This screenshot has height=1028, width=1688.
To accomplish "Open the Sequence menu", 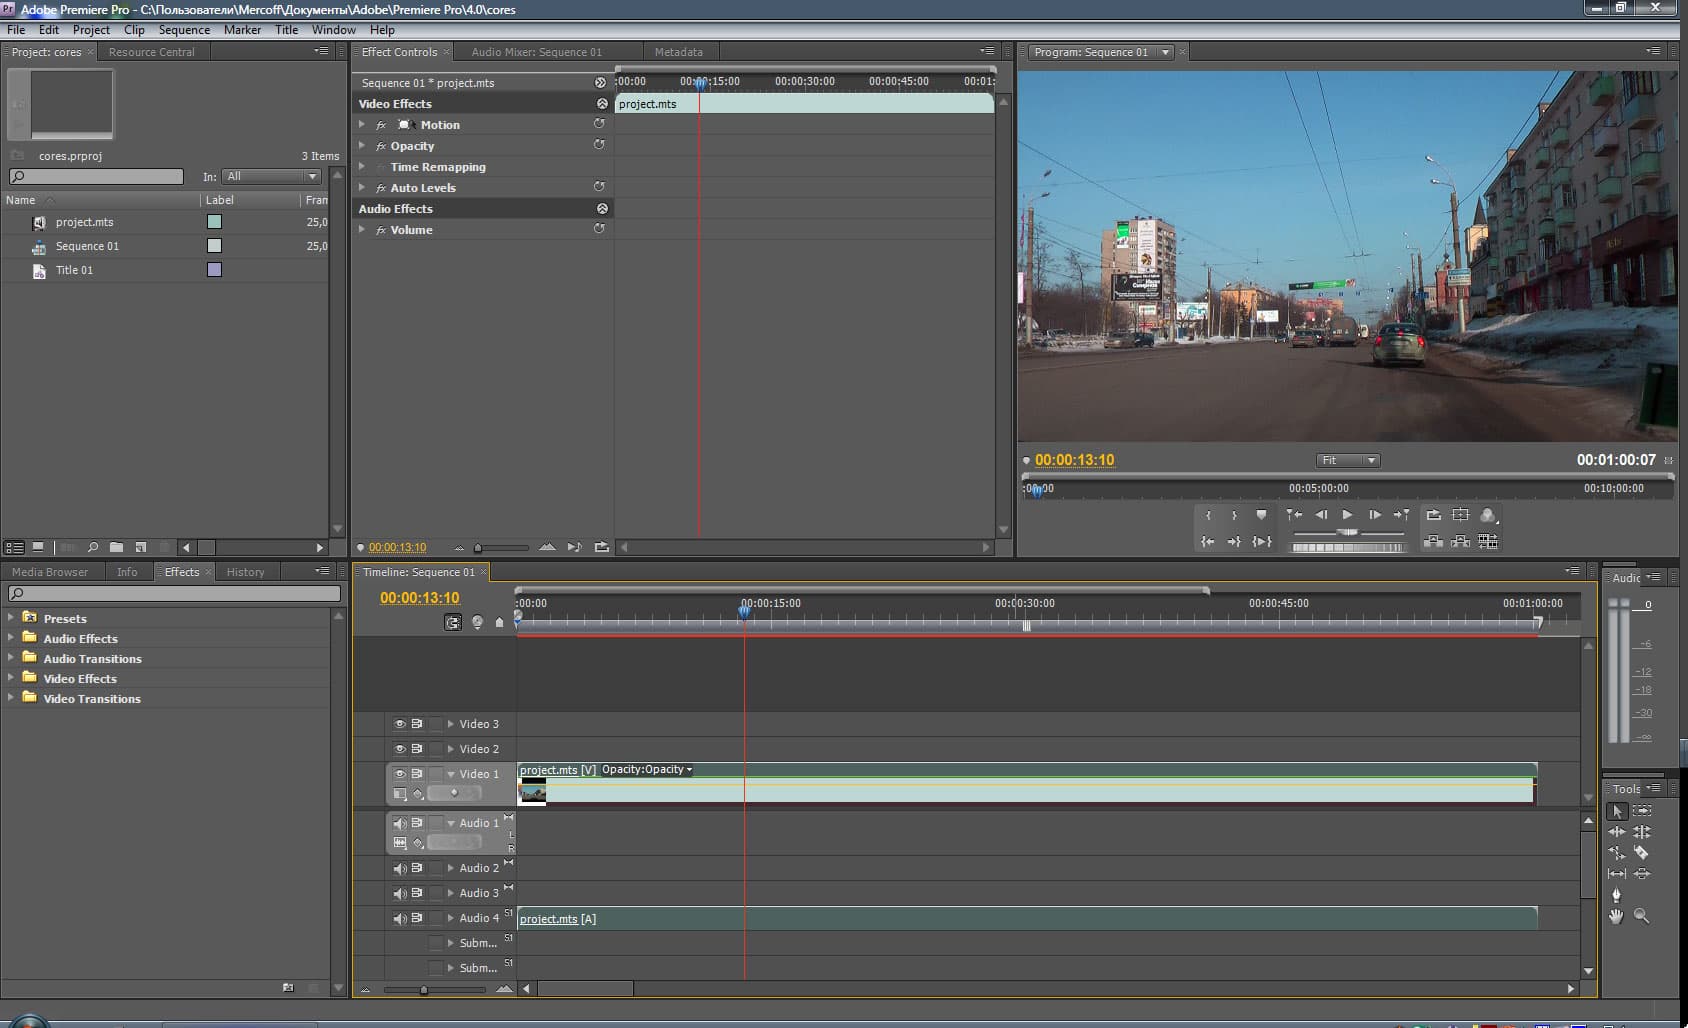I will pyautogui.click(x=184, y=30).
